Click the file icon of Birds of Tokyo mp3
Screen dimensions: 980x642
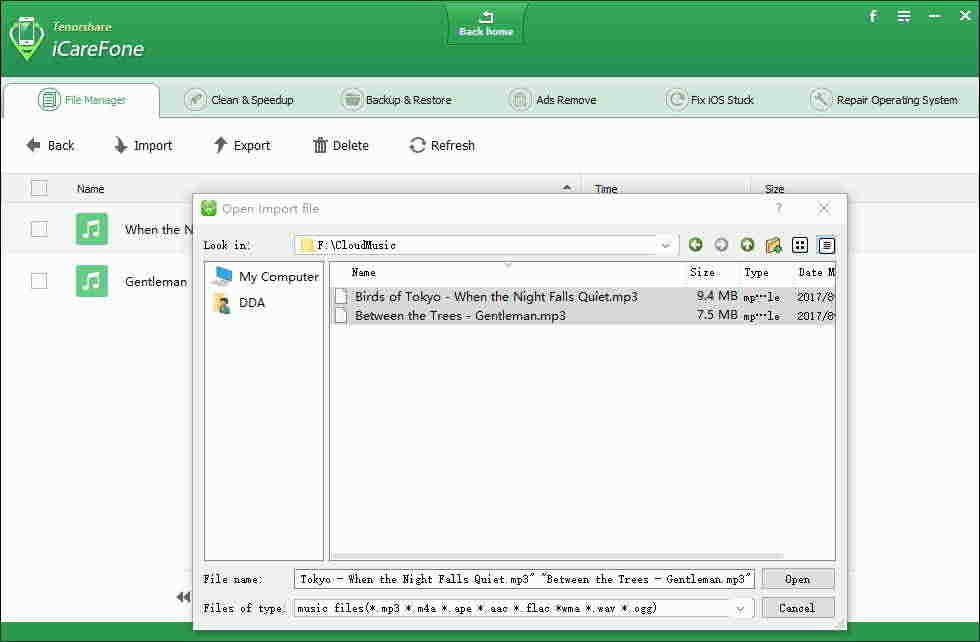coord(341,296)
